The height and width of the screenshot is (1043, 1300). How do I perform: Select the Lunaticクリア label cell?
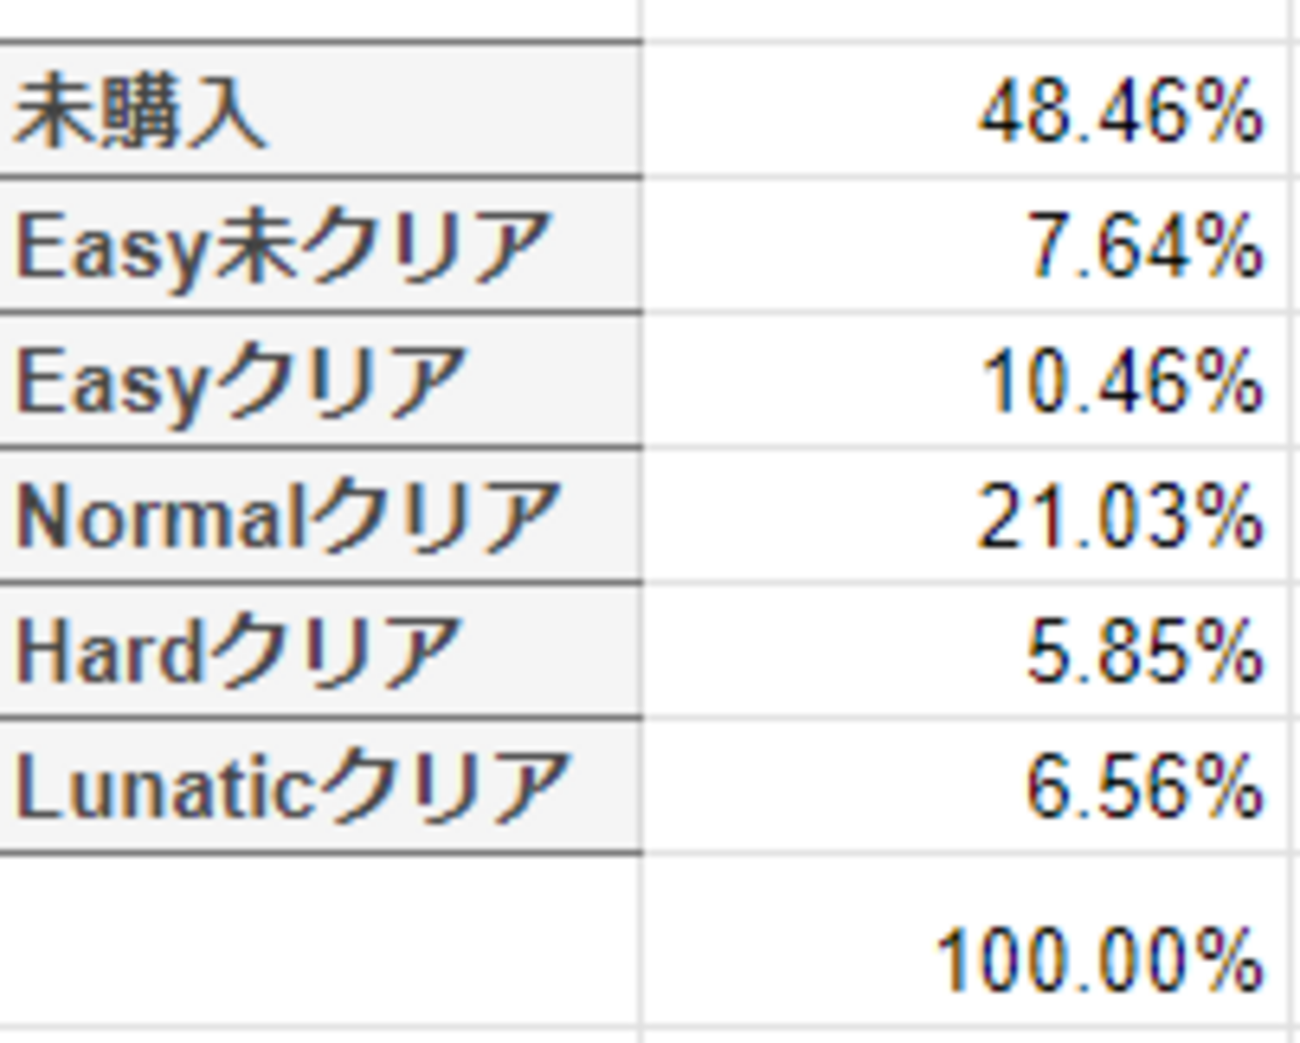point(320,786)
